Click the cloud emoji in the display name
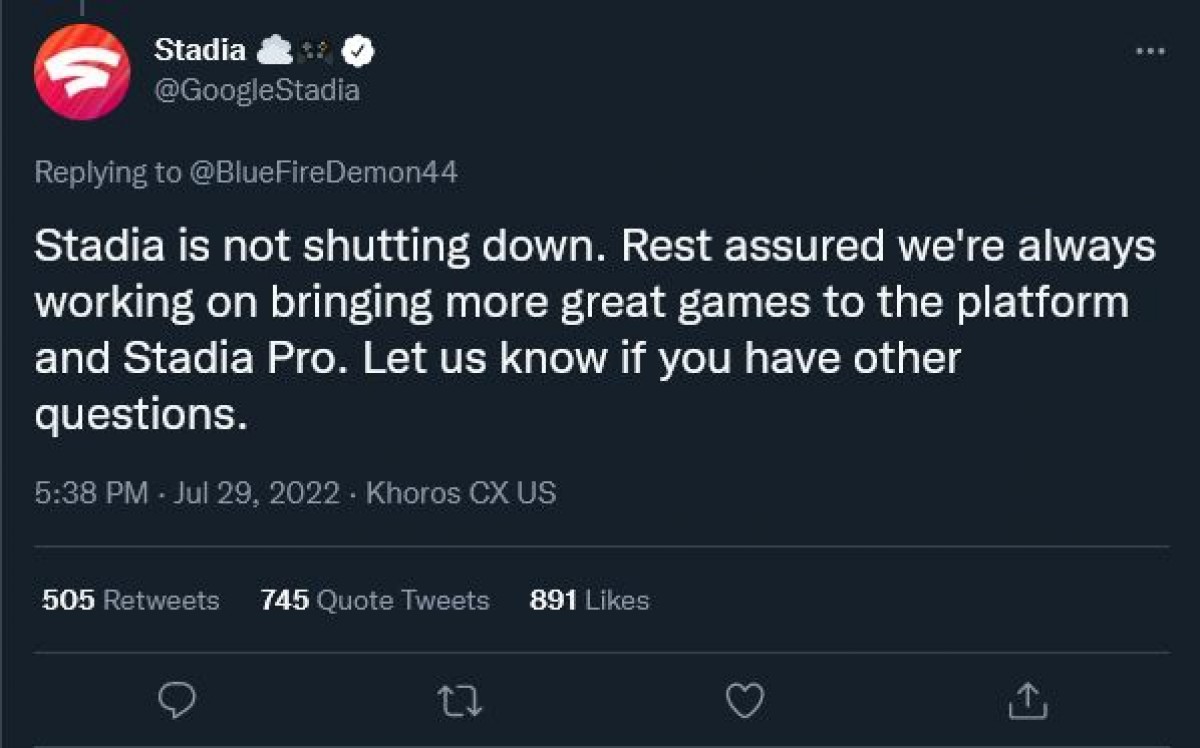Viewport: 1200px width, 748px height. [277, 49]
